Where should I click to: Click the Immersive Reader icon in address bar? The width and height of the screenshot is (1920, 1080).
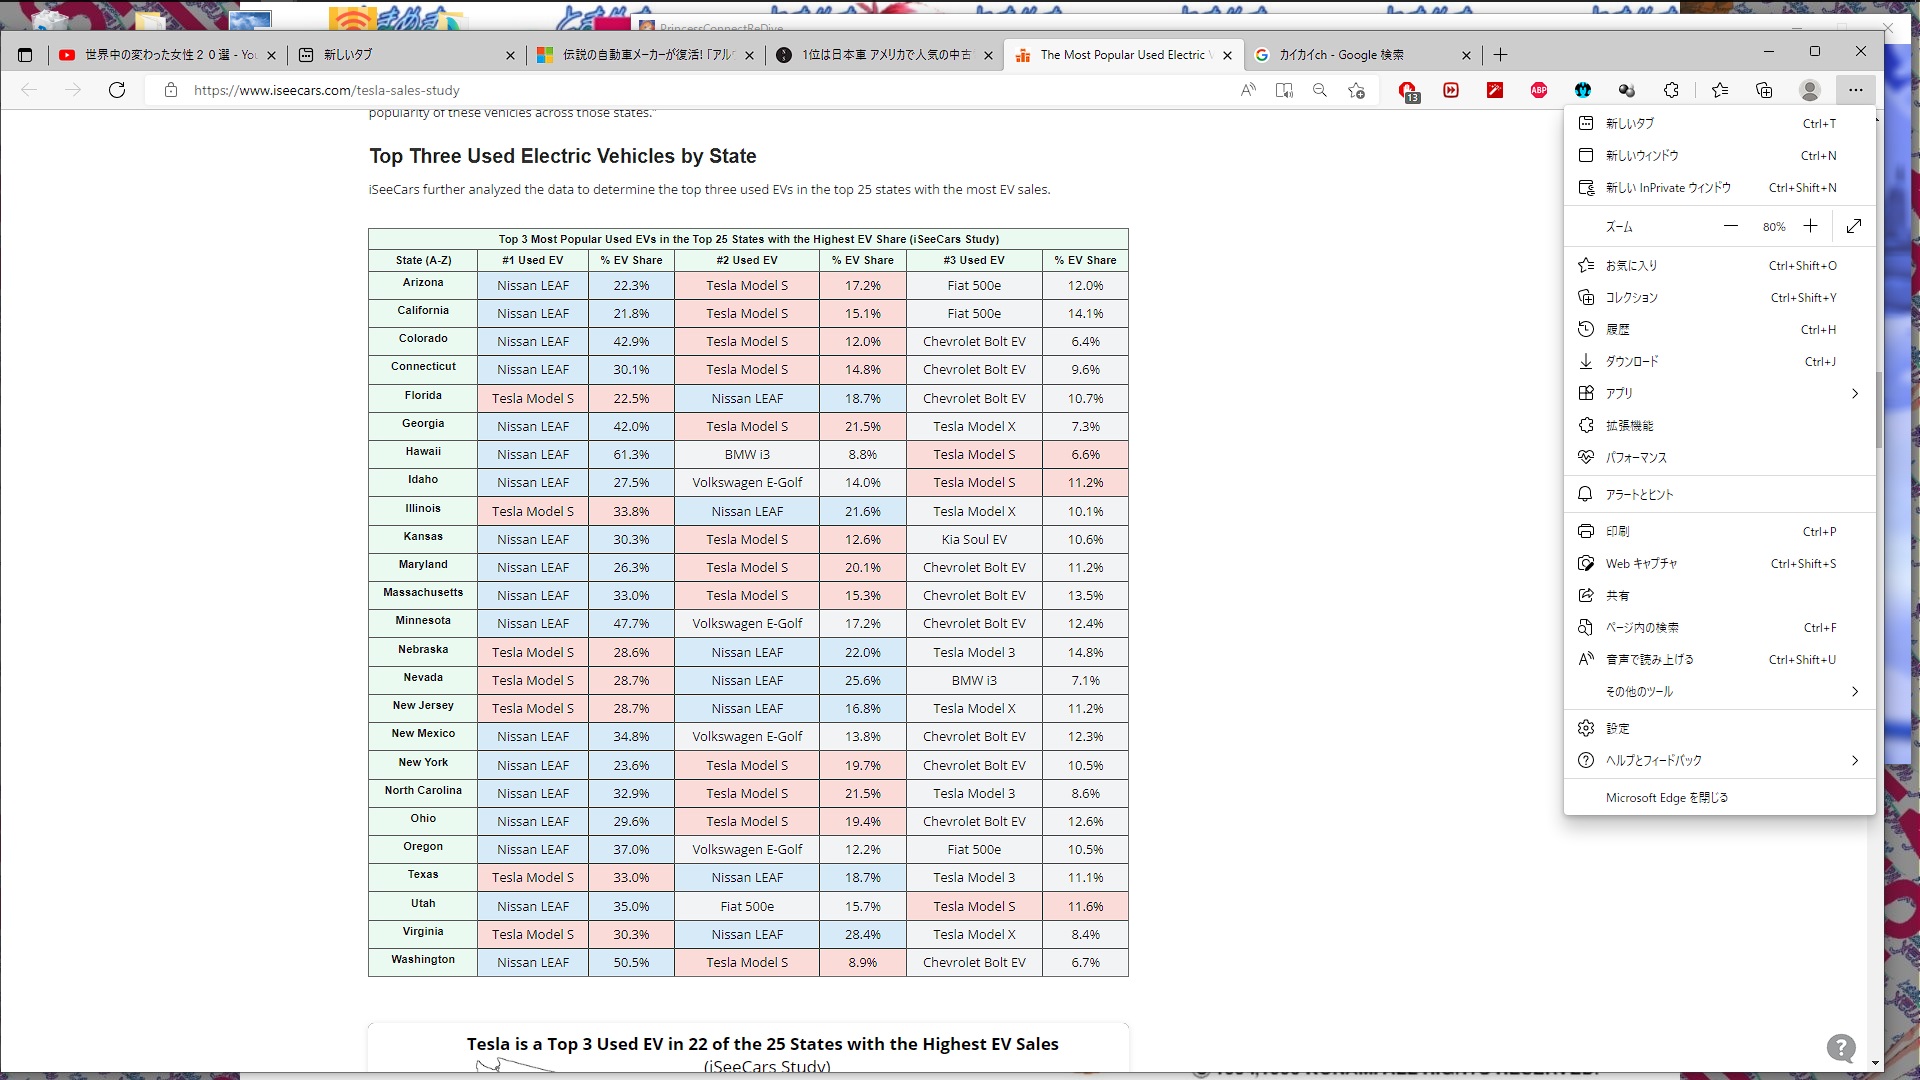[x=1284, y=90]
